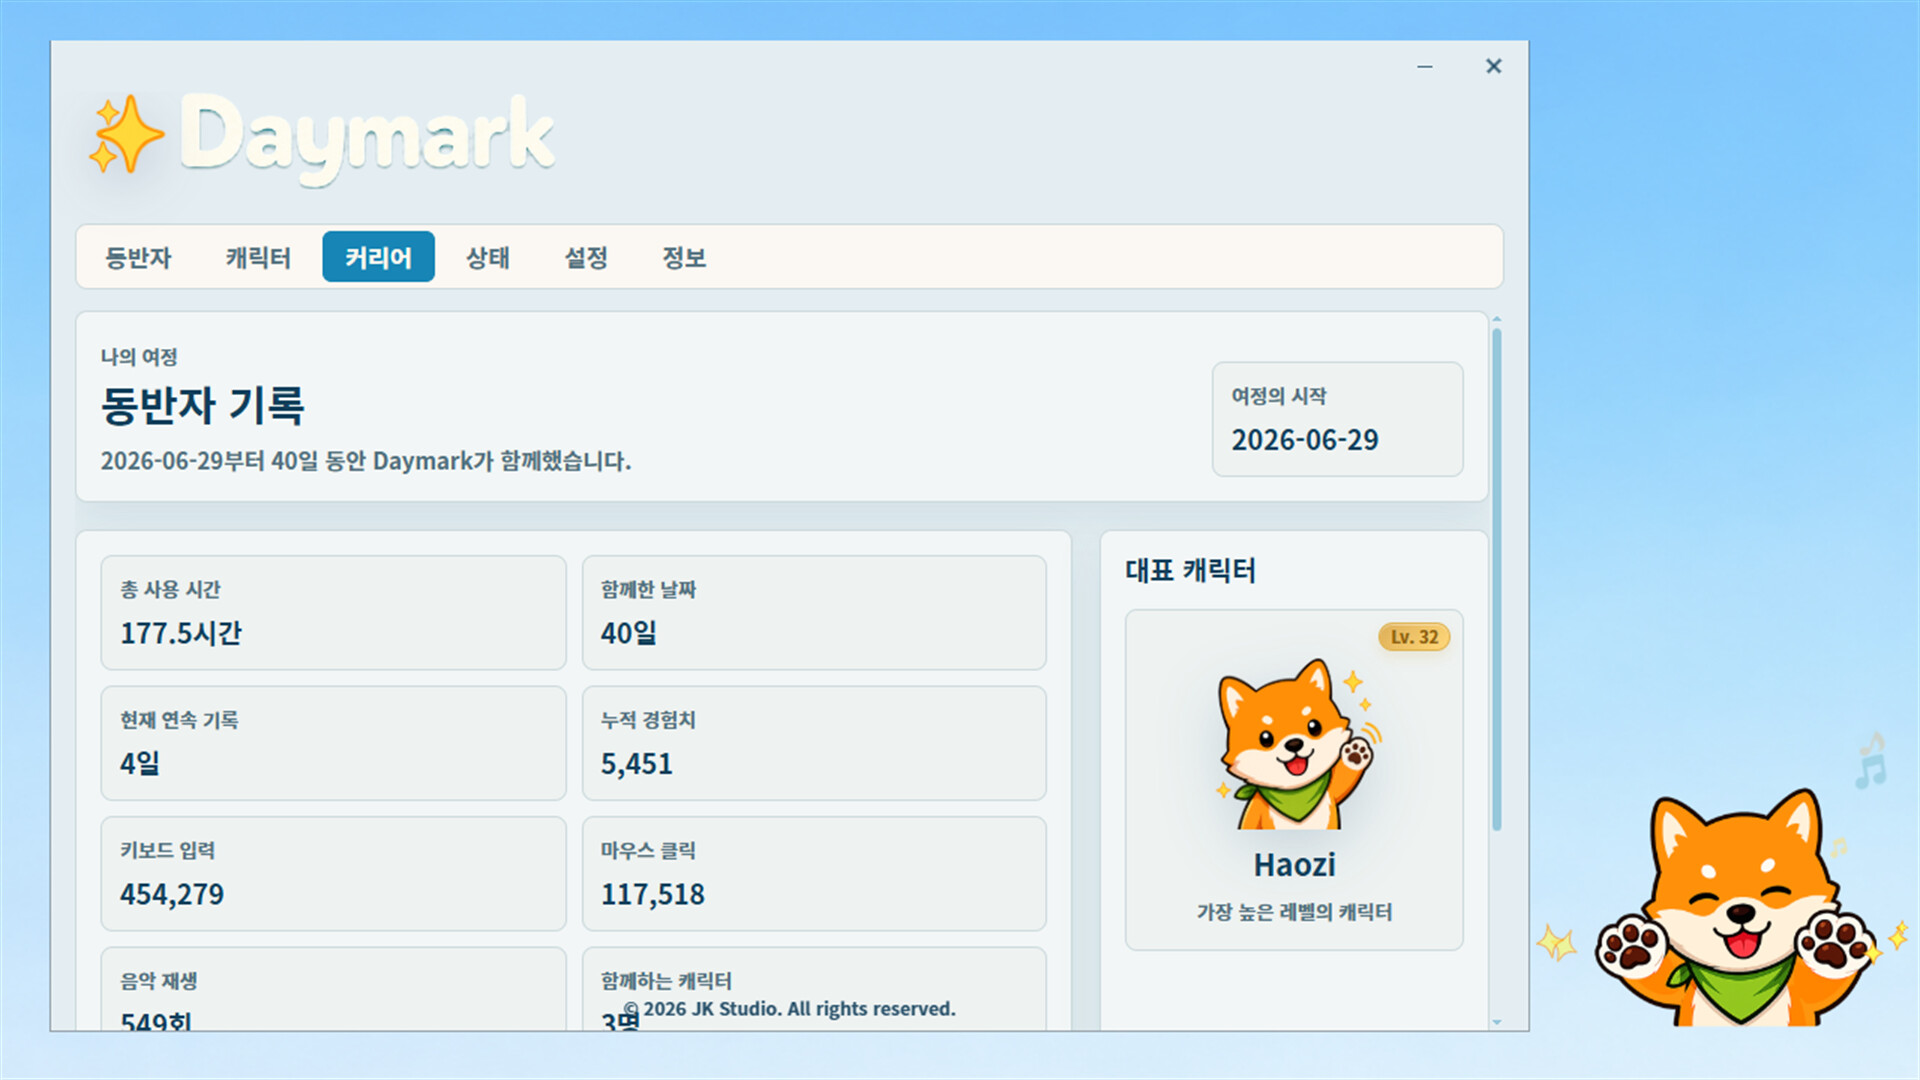The image size is (1920, 1080).
Task: Click the 대표 캐릭터 heading
Action: coord(1191,570)
